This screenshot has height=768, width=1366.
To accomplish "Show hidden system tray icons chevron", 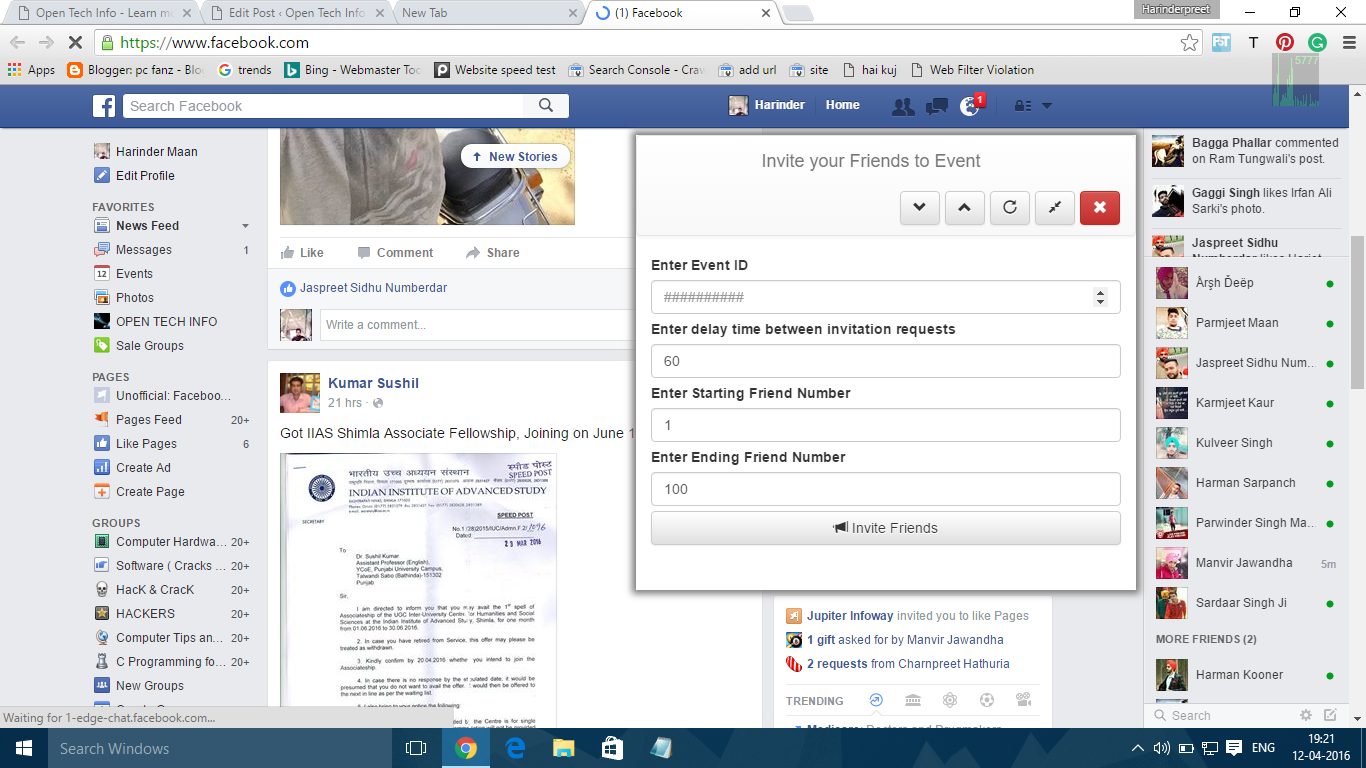I will pos(1138,748).
